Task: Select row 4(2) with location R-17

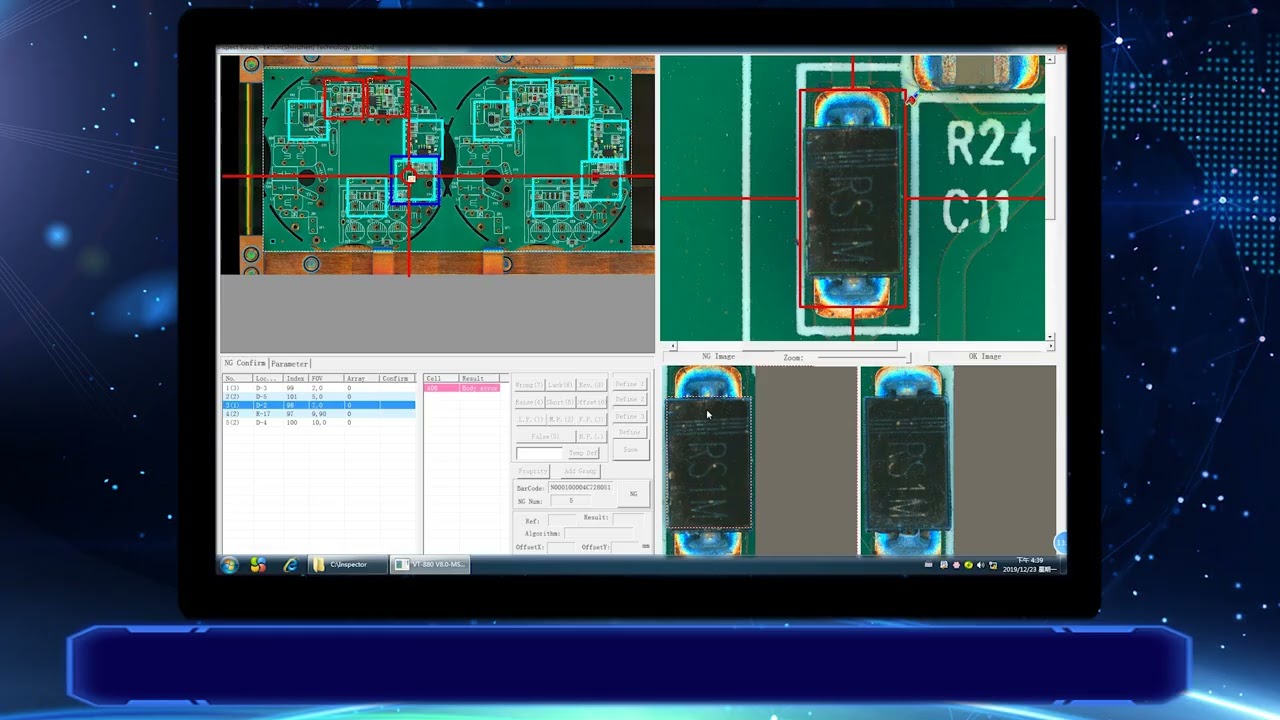Action: (x=318, y=414)
